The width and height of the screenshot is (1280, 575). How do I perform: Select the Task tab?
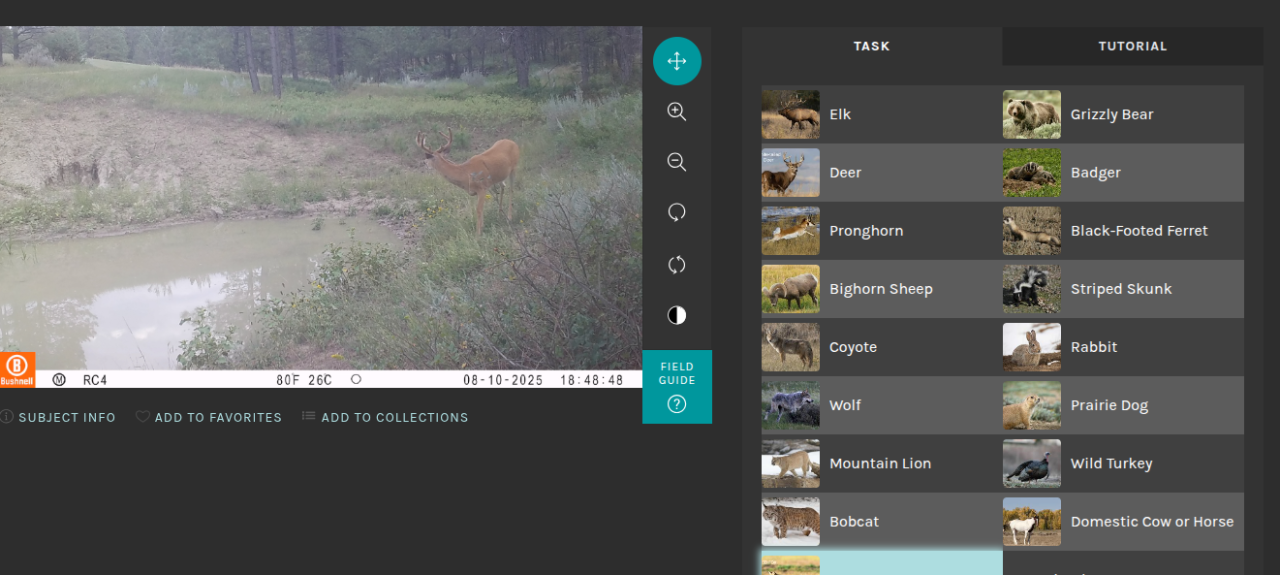pos(871,46)
